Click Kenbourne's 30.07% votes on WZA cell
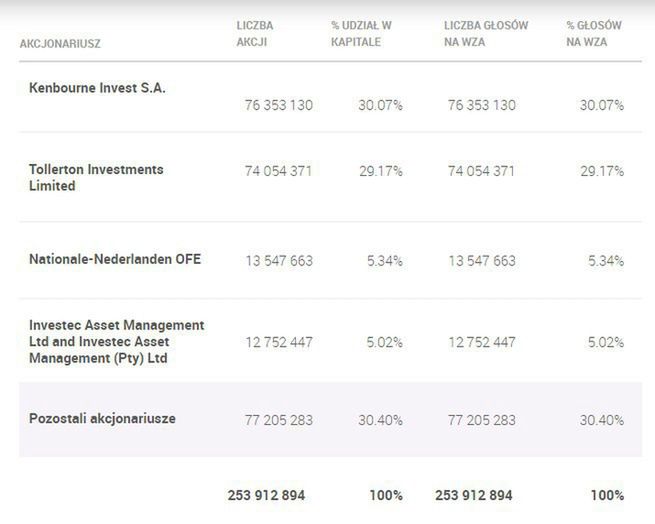 [602, 105]
